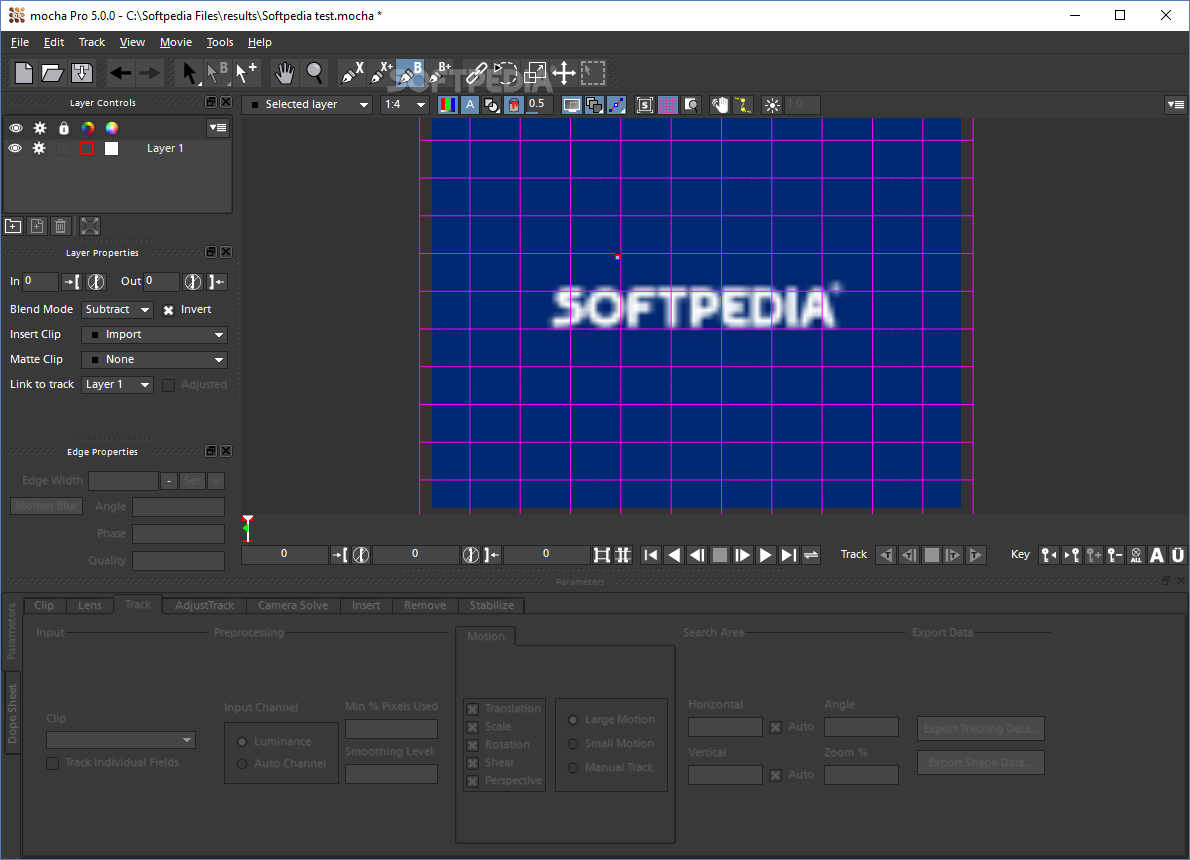
Task: Select the Move four-arrow tool
Action: point(564,73)
